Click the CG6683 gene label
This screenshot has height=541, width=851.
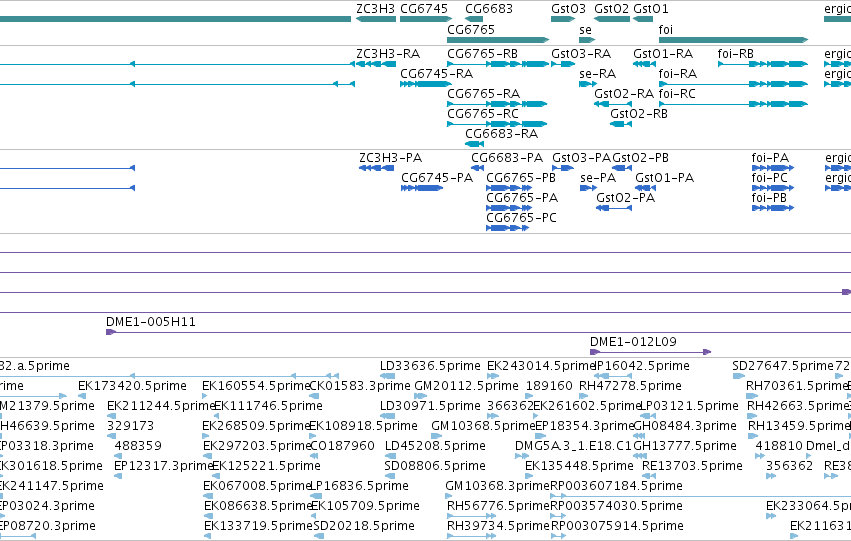tap(488, 9)
